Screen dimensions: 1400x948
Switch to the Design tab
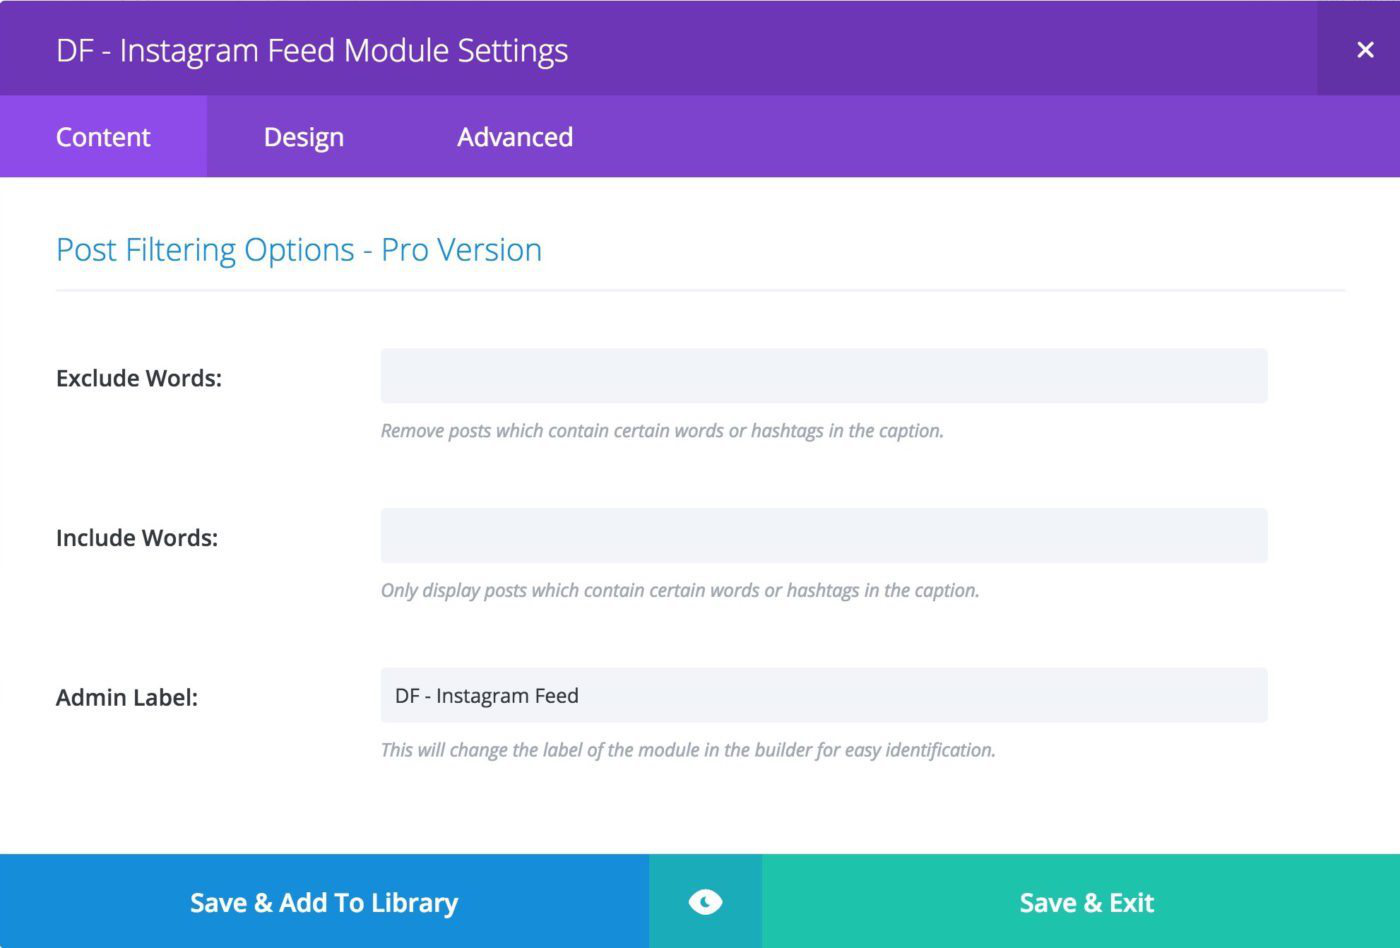pos(303,137)
